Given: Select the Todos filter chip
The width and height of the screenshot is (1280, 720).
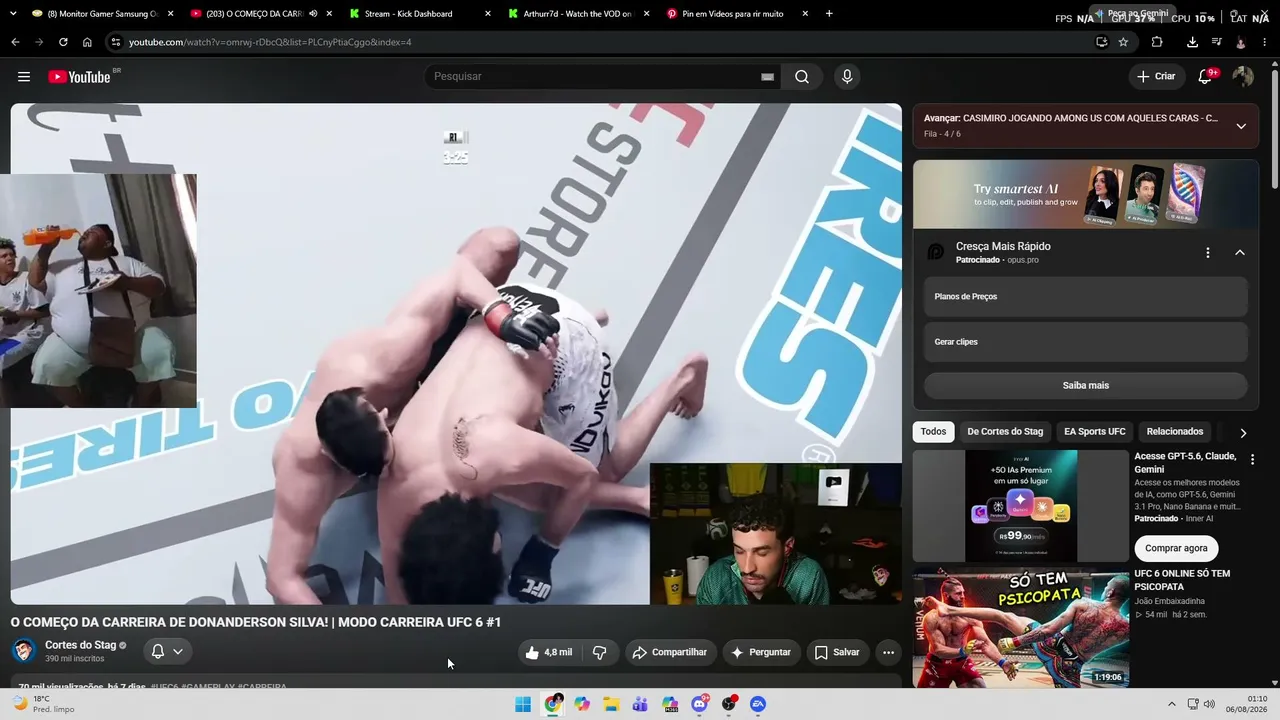Looking at the screenshot, I should pyautogui.click(x=933, y=432).
